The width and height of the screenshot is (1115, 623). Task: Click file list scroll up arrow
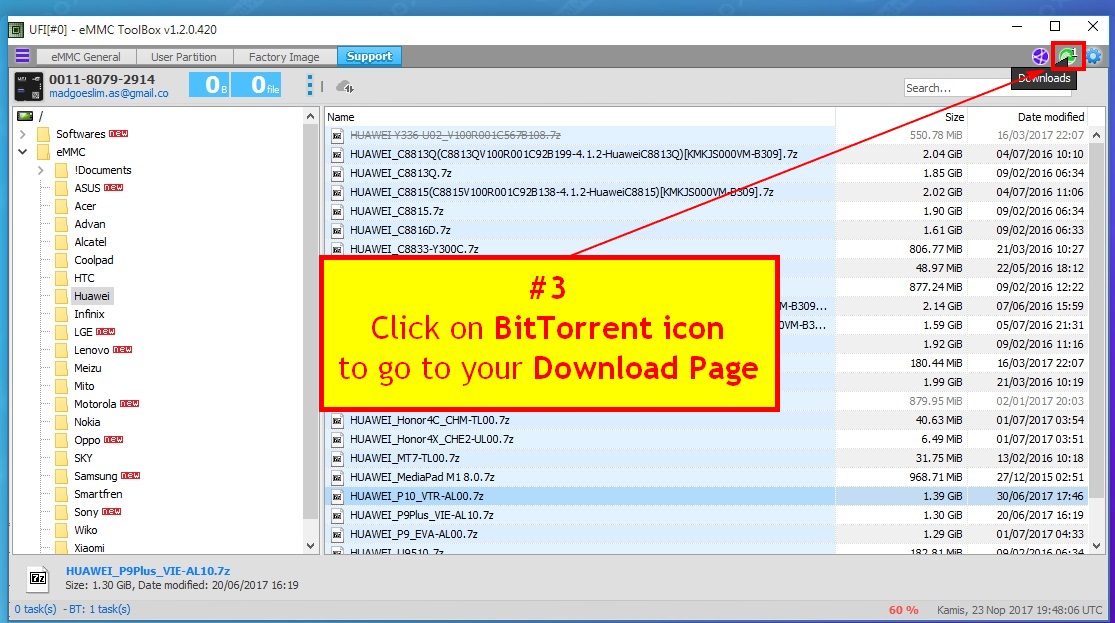click(1097, 135)
